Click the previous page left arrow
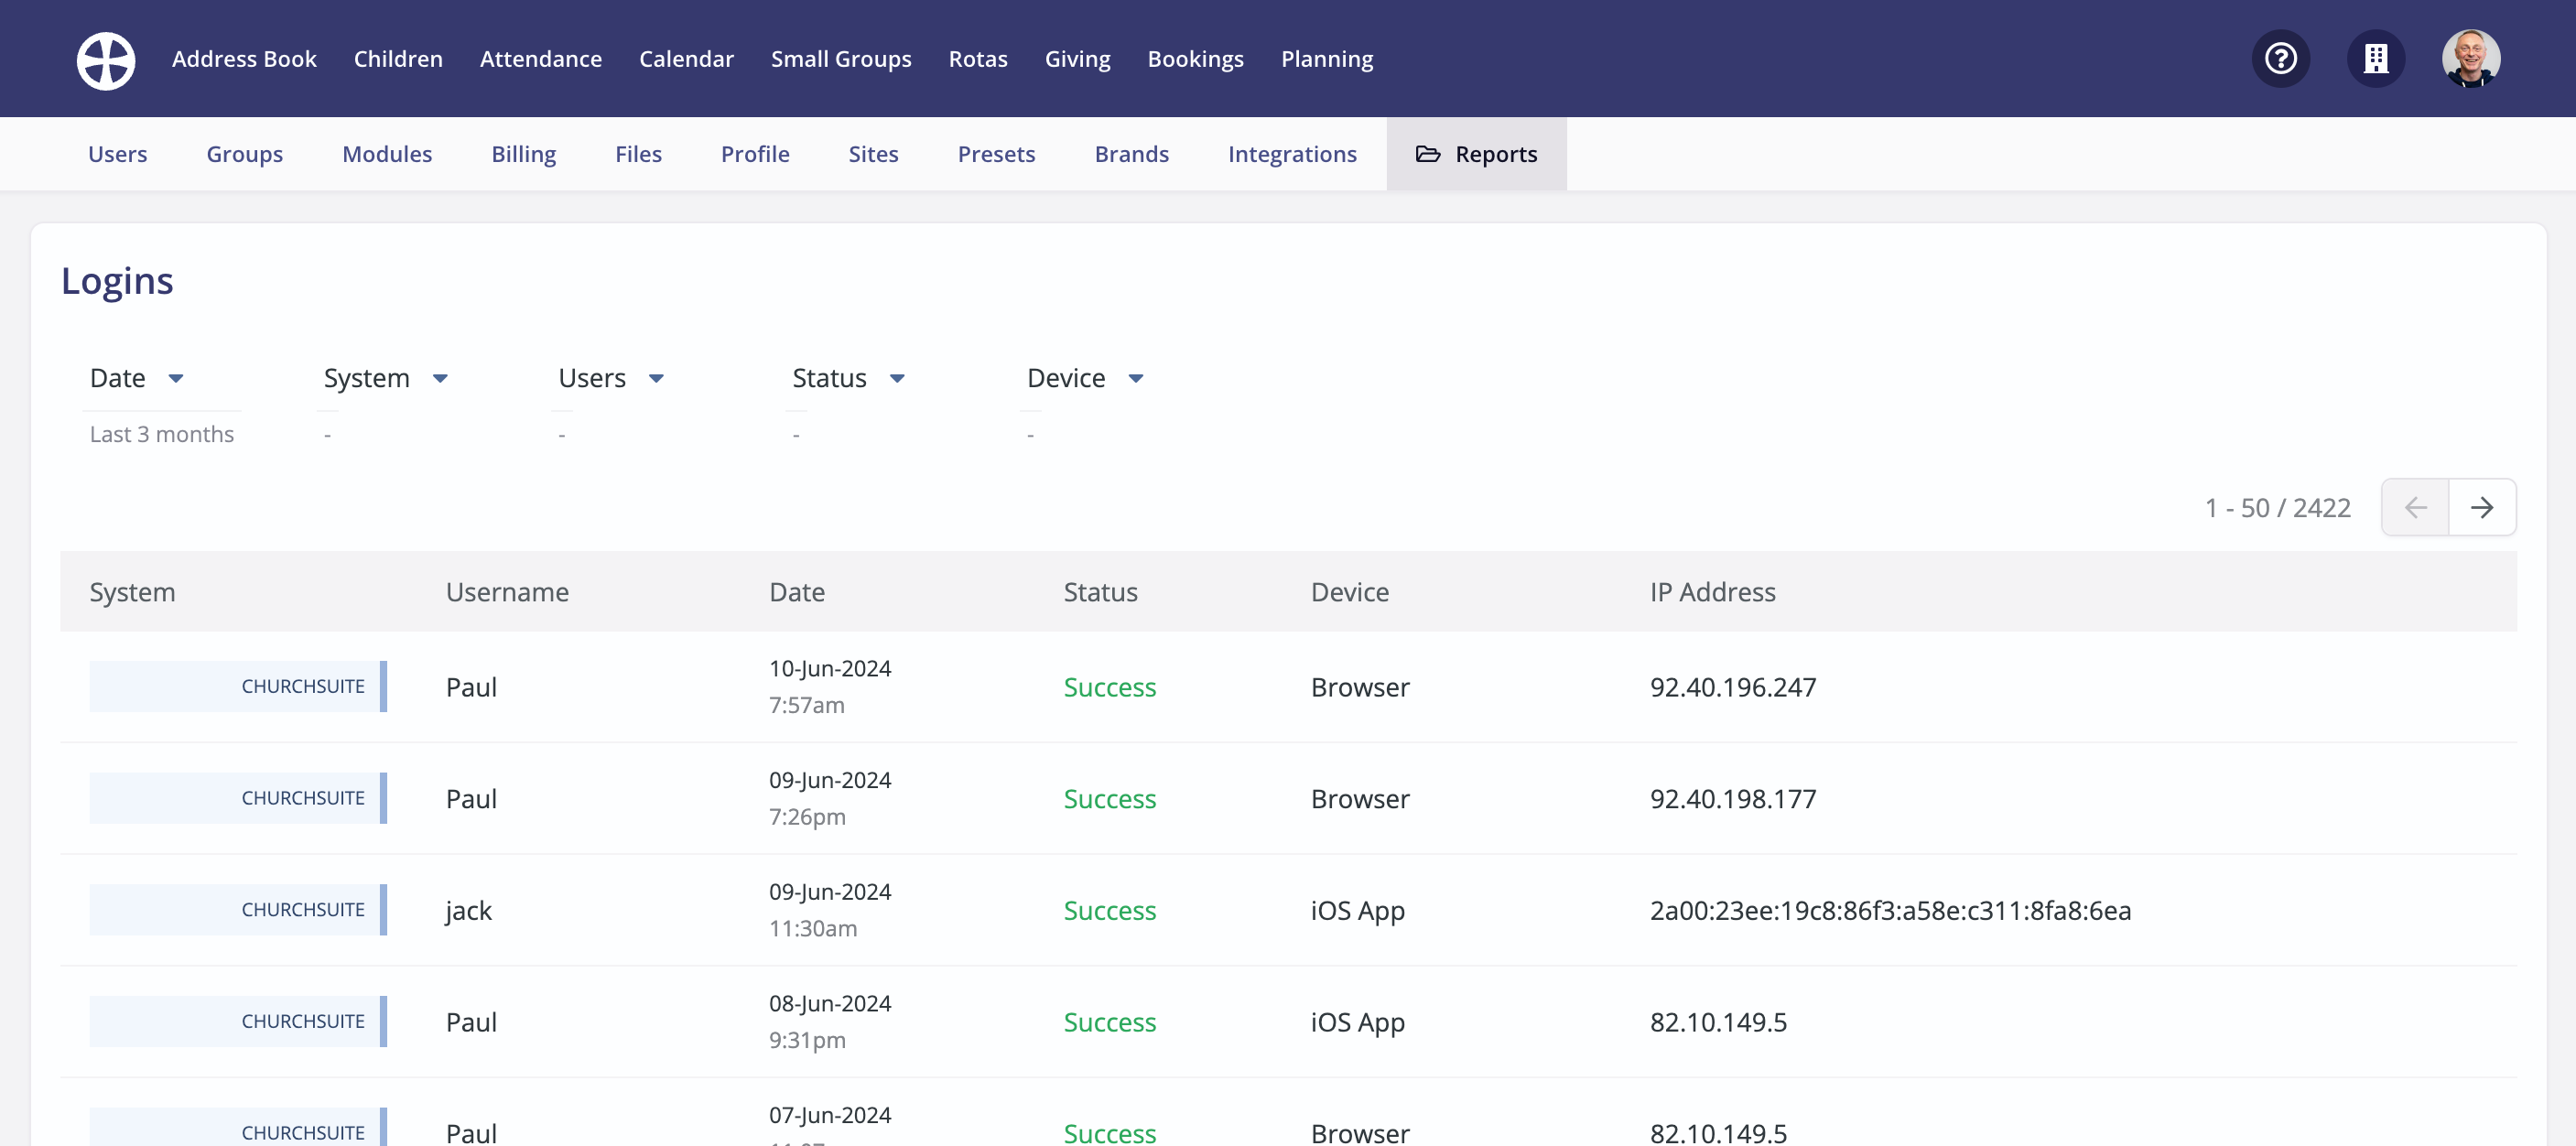This screenshot has height=1146, width=2576. coord(2415,506)
